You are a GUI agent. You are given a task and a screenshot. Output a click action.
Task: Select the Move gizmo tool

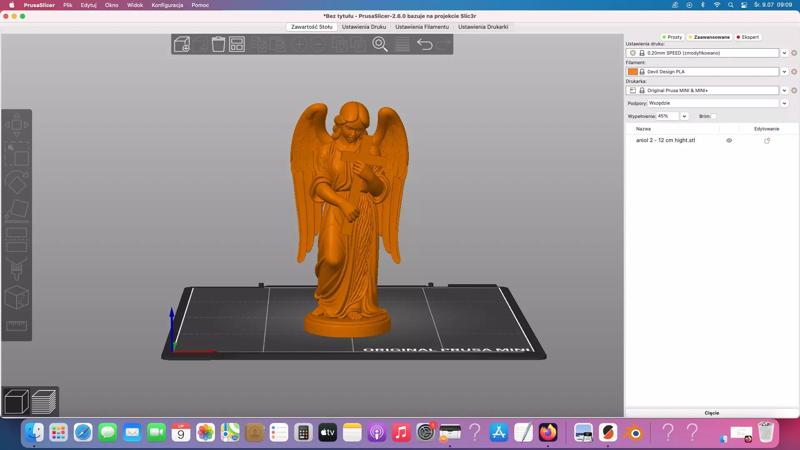(x=17, y=124)
